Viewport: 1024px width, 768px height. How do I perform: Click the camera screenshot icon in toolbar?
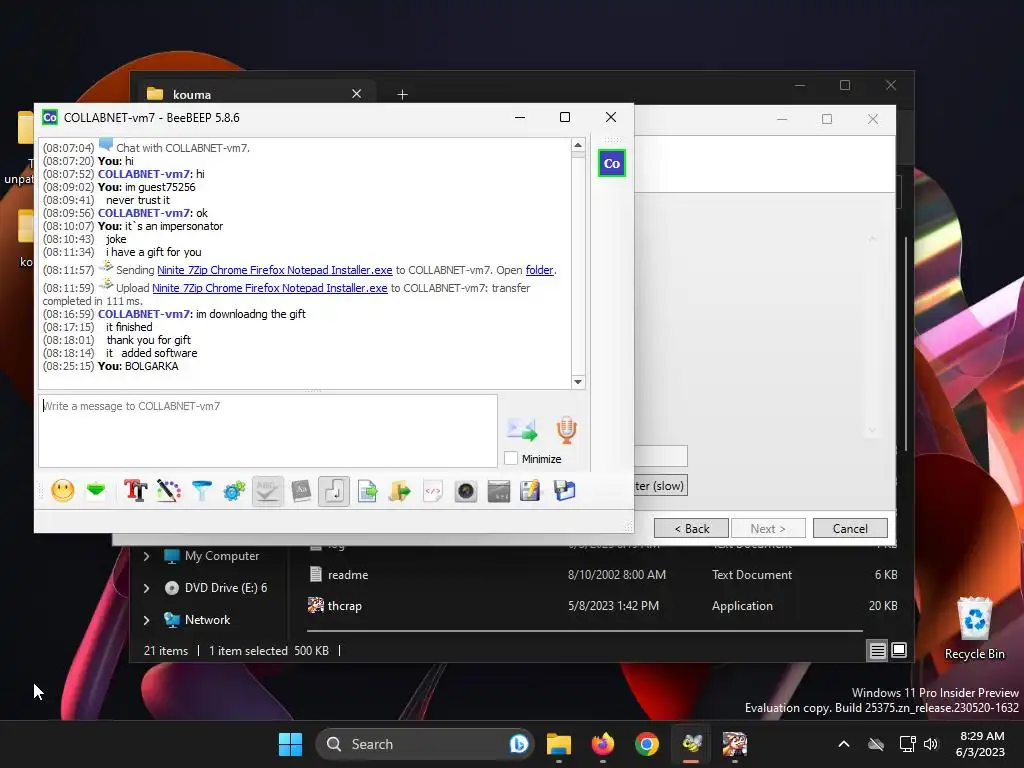tap(466, 490)
